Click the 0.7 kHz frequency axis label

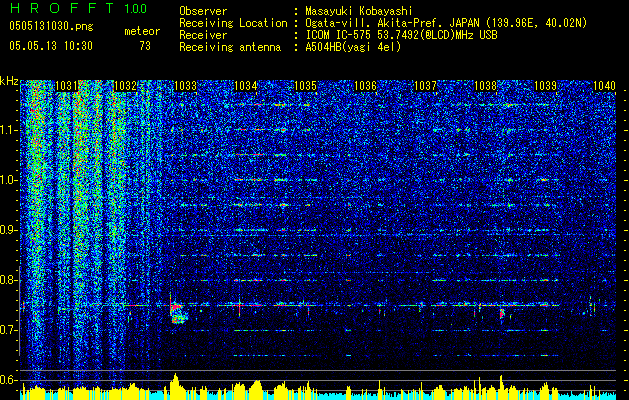click(x=8, y=330)
